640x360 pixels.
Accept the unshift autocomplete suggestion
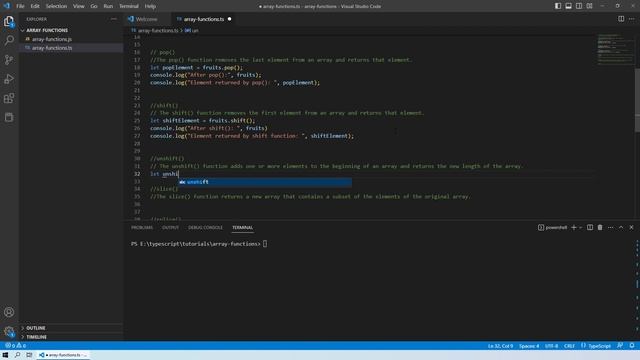pos(265,182)
